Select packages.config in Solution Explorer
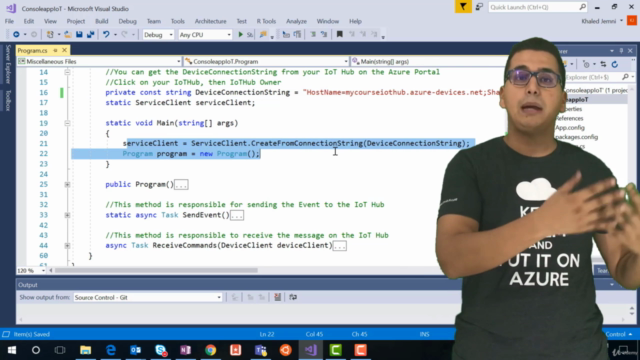This screenshot has height=360, width=640. [576, 137]
